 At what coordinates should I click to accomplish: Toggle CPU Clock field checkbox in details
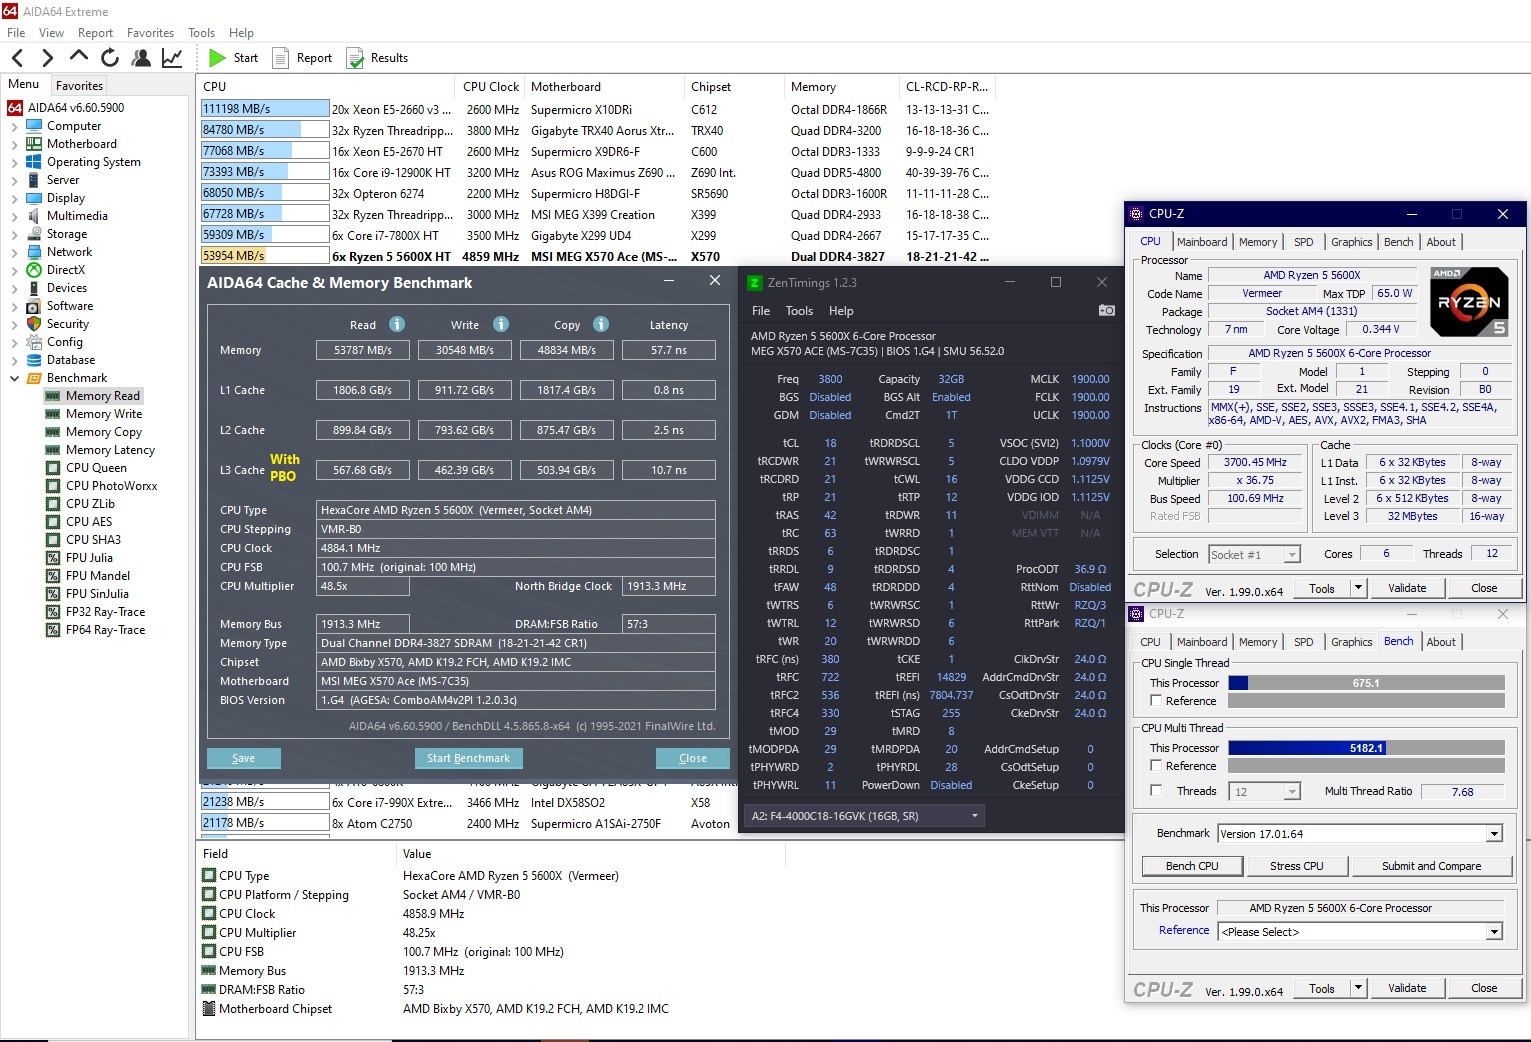[209, 913]
